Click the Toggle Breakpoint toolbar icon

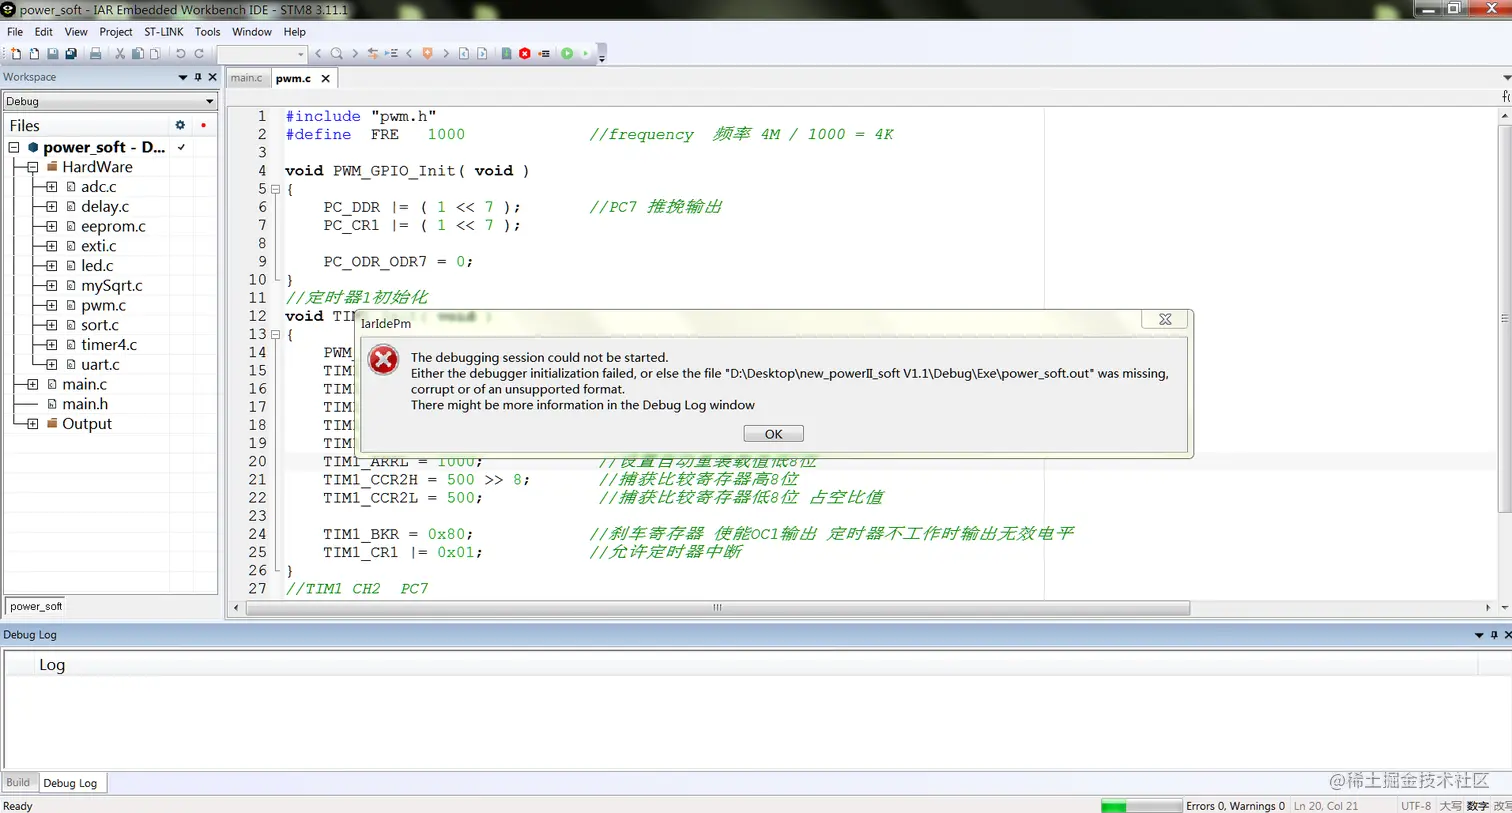pos(544,54)
